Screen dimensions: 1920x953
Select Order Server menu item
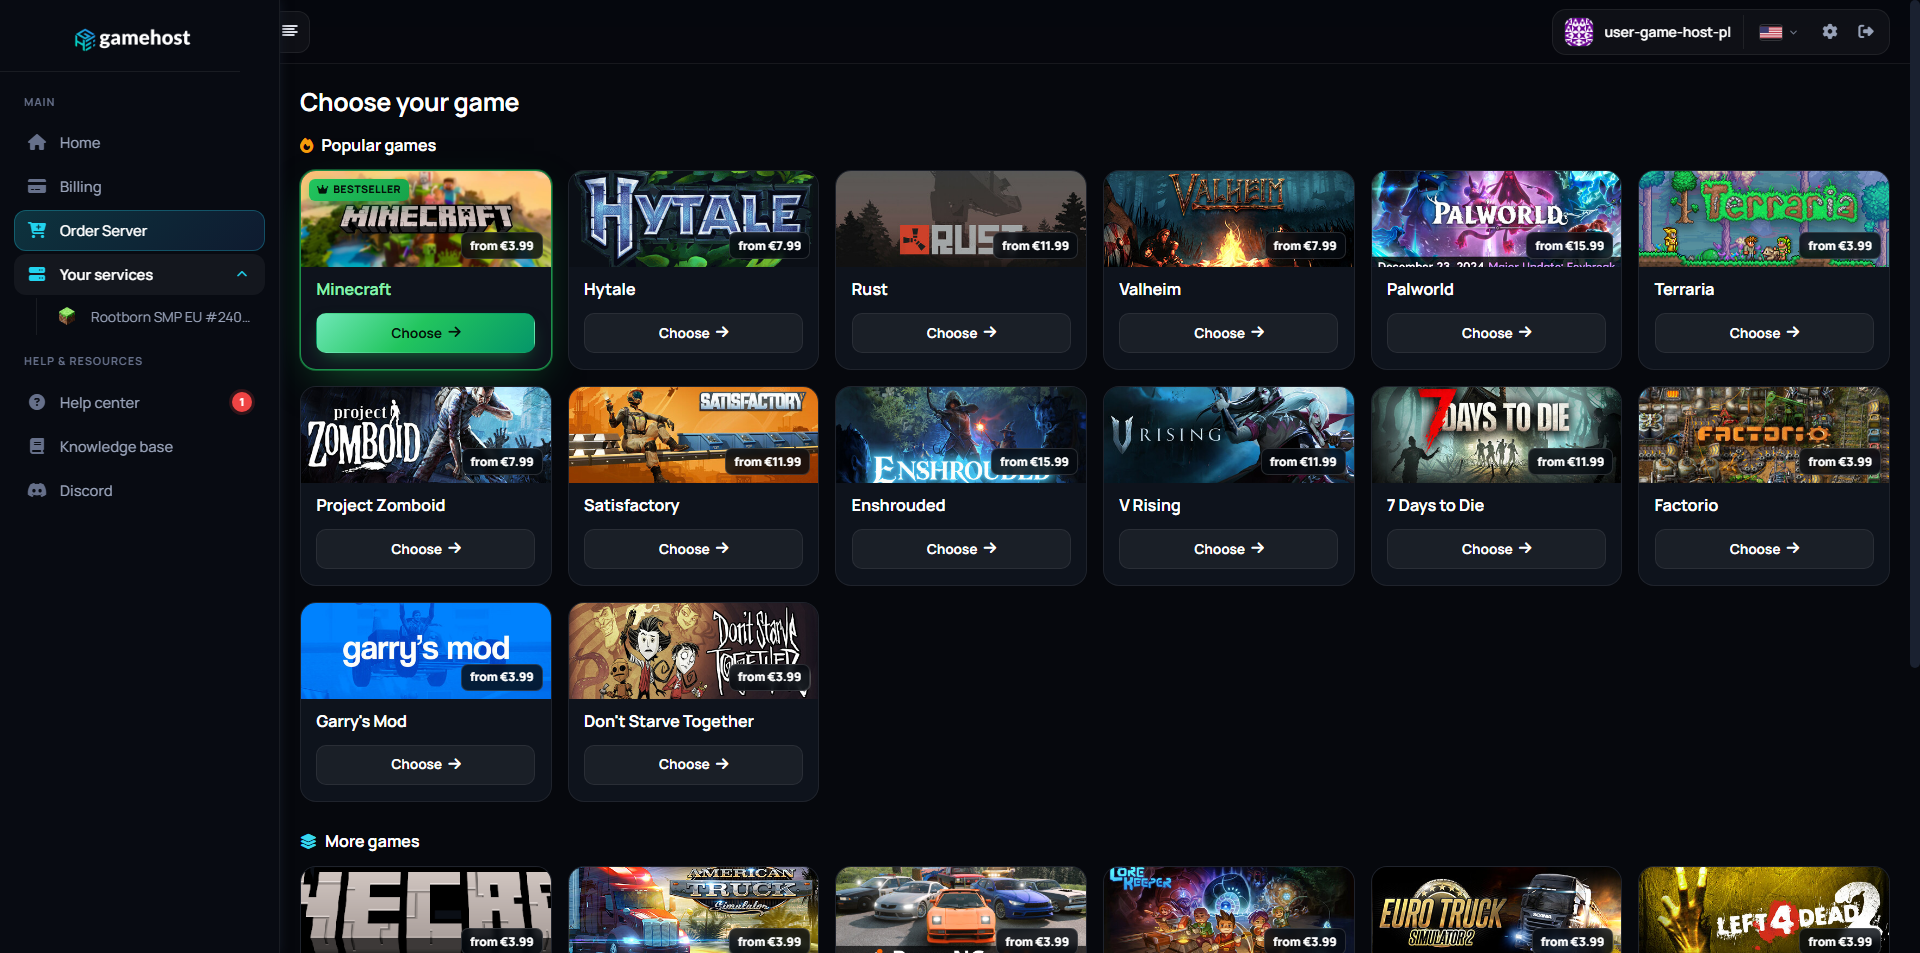(x=139, y=231)
